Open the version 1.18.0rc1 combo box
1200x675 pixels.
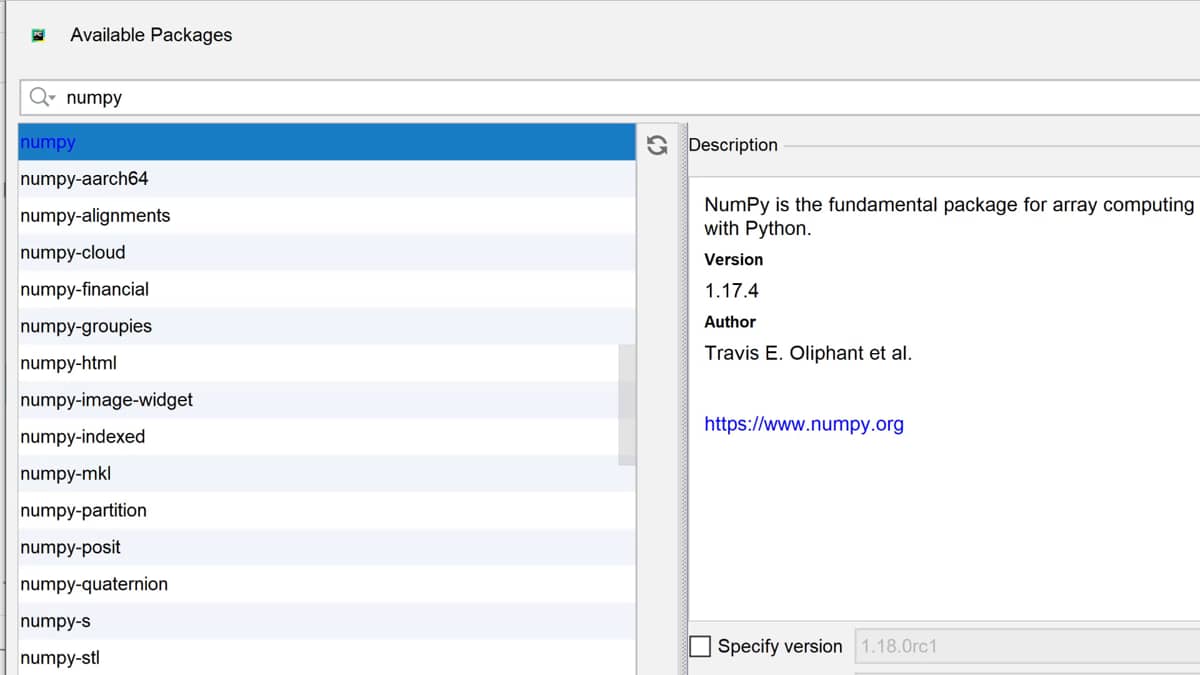click(1027, 646)
